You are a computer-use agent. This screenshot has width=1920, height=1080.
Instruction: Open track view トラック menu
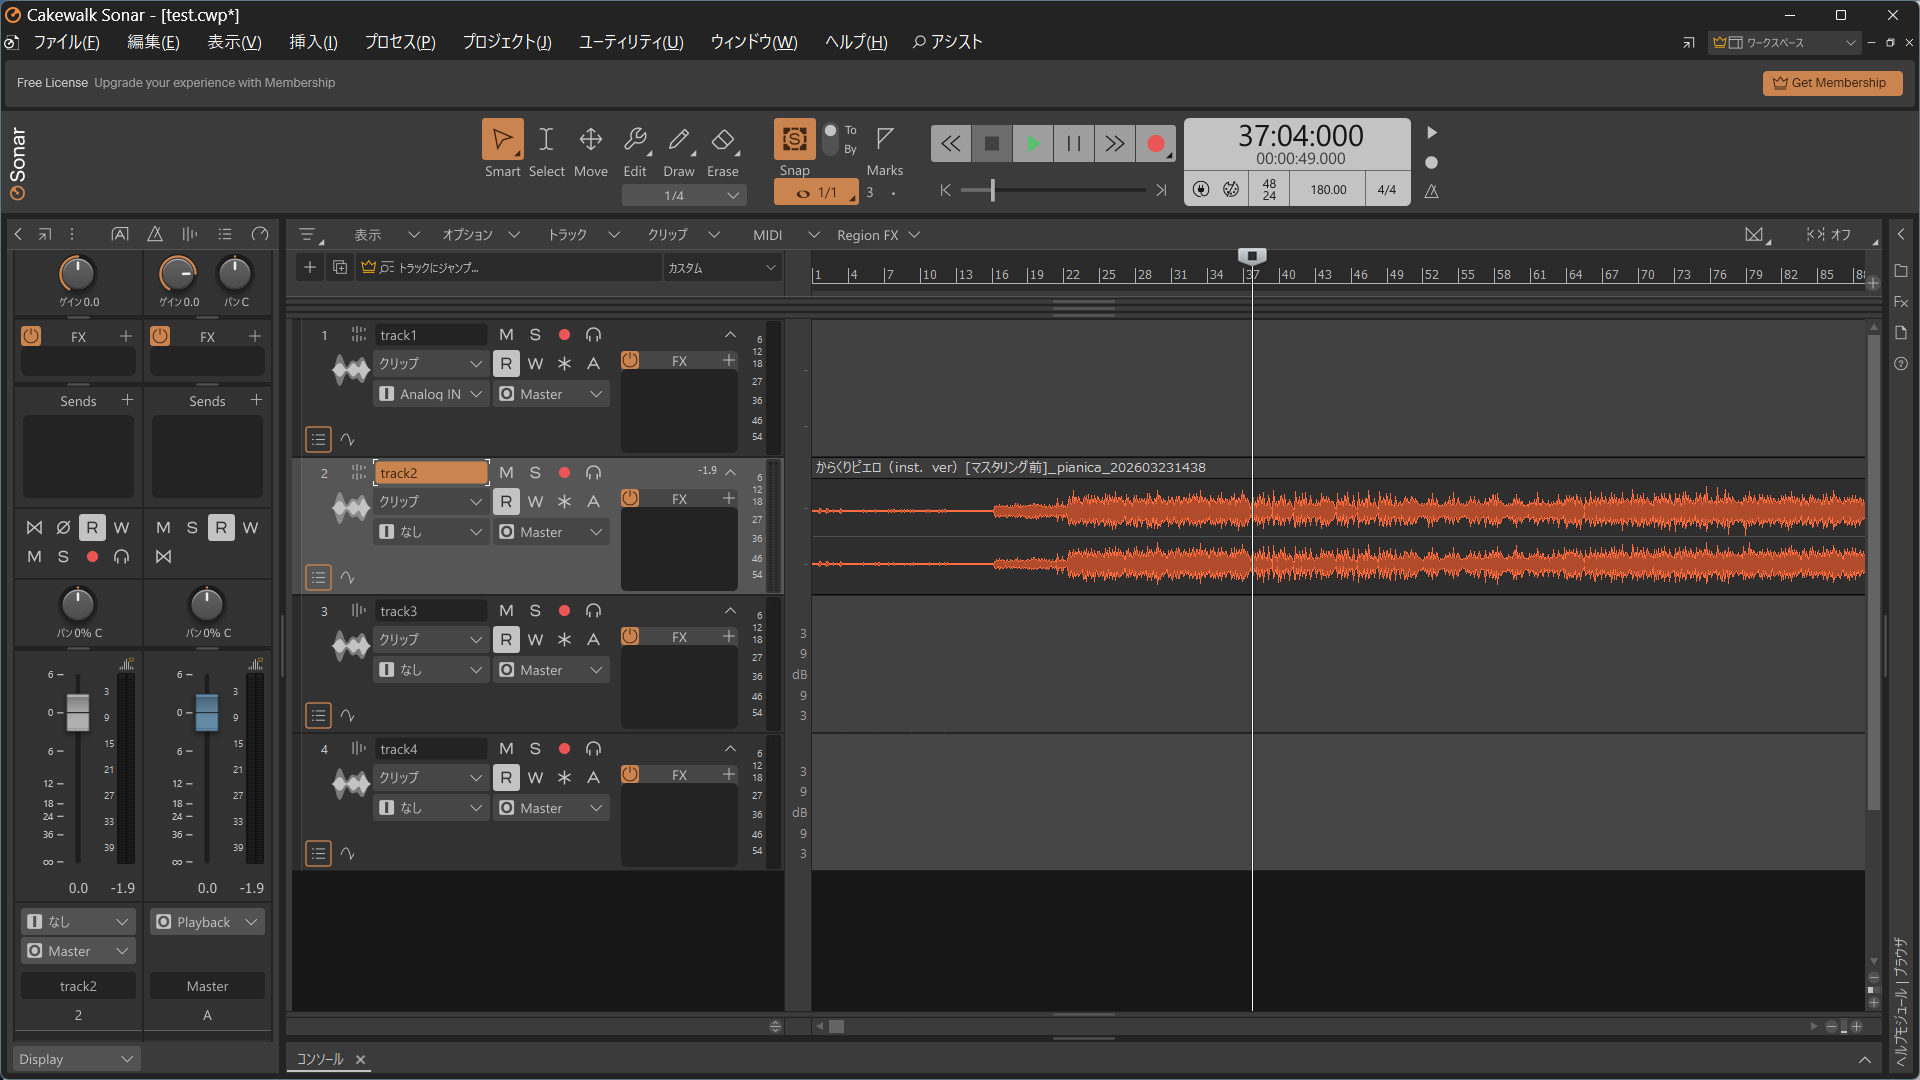pos(583,235)
